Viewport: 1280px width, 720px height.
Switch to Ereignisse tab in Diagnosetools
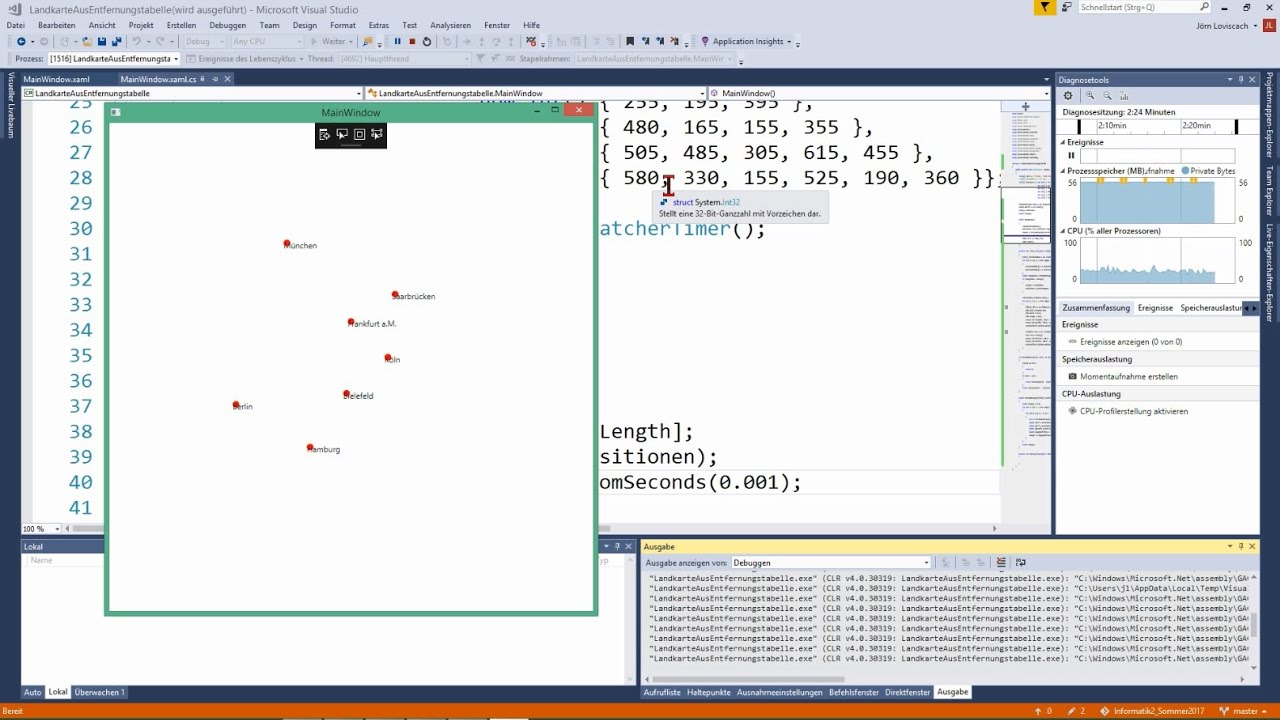point(1155,308)
